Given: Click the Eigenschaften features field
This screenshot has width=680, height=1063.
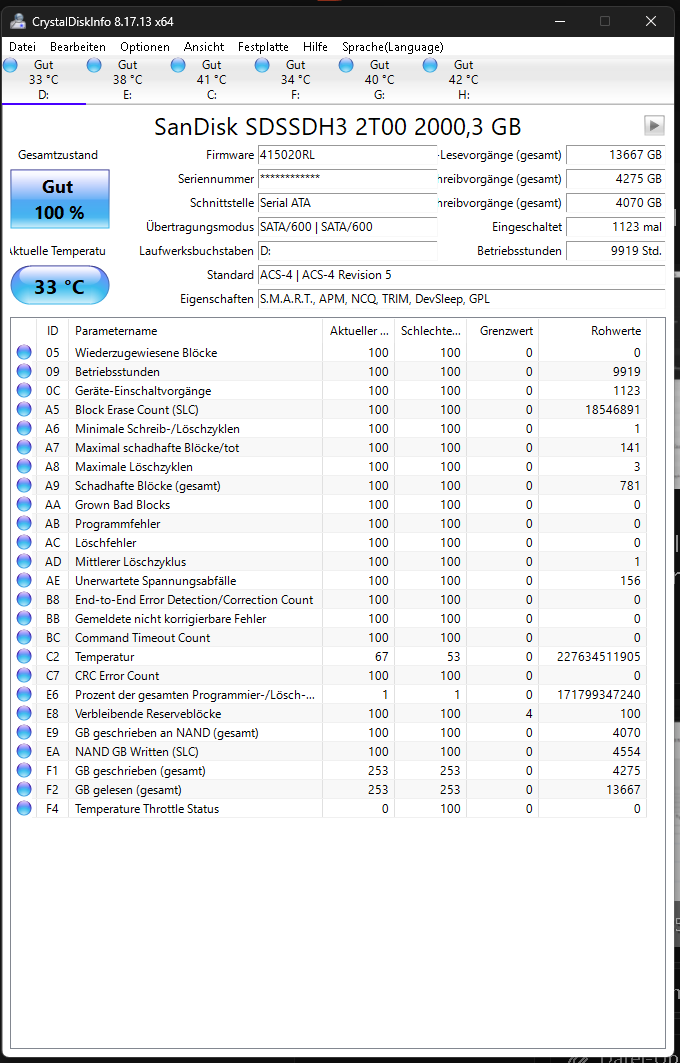Looking at the screenshot, I should click(x=461, y=299).
